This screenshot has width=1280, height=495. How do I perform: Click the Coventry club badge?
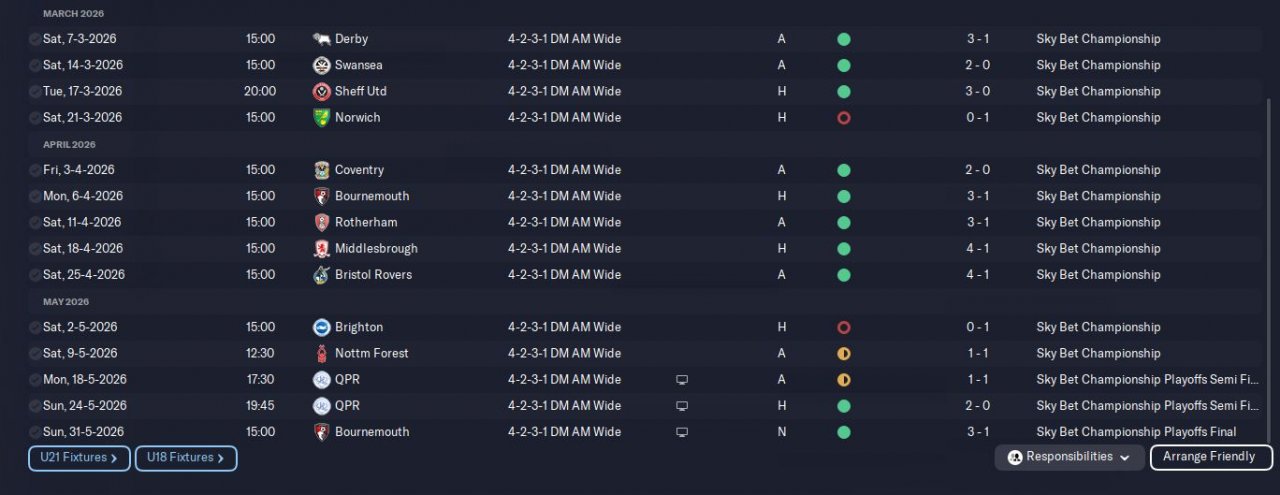[x=321, y=170]
